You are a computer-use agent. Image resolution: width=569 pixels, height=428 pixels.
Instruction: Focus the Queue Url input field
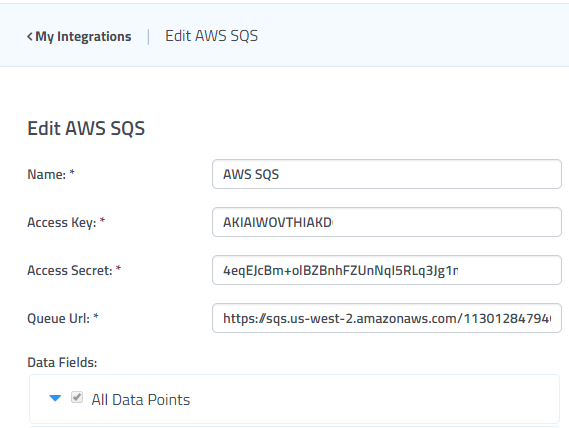coord(387,318)
